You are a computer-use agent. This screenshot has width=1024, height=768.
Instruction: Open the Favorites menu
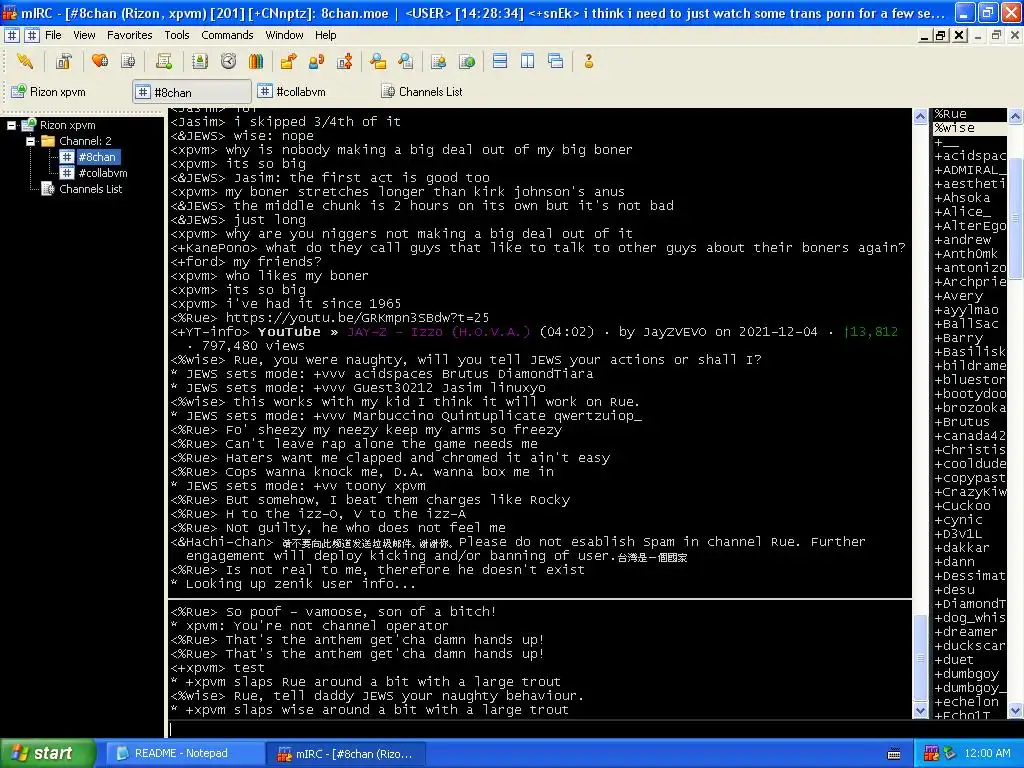click(129, 35)
